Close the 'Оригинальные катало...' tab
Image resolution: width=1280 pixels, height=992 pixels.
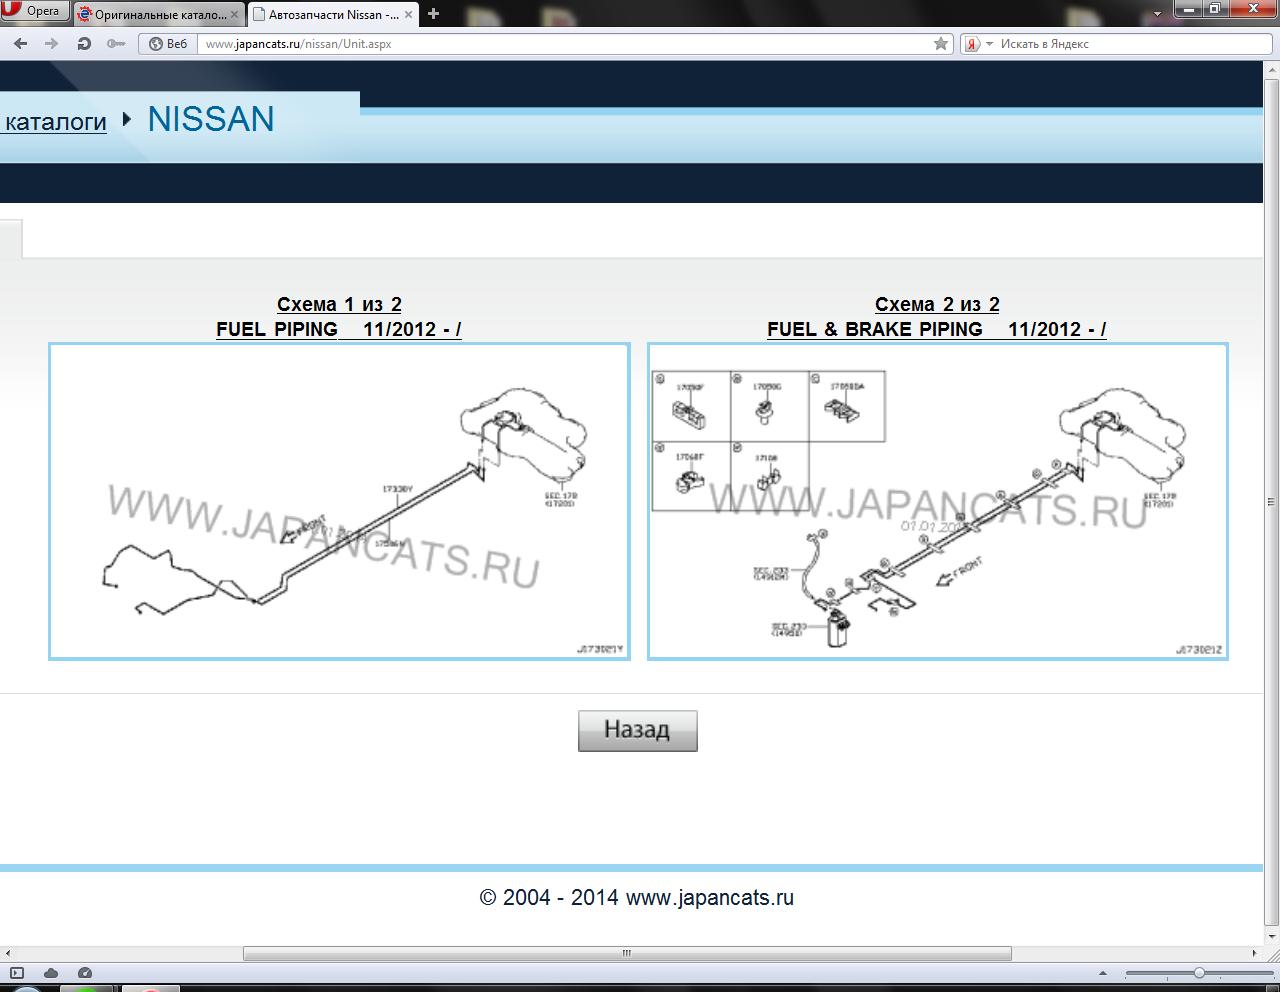click(x=235, y=14)
